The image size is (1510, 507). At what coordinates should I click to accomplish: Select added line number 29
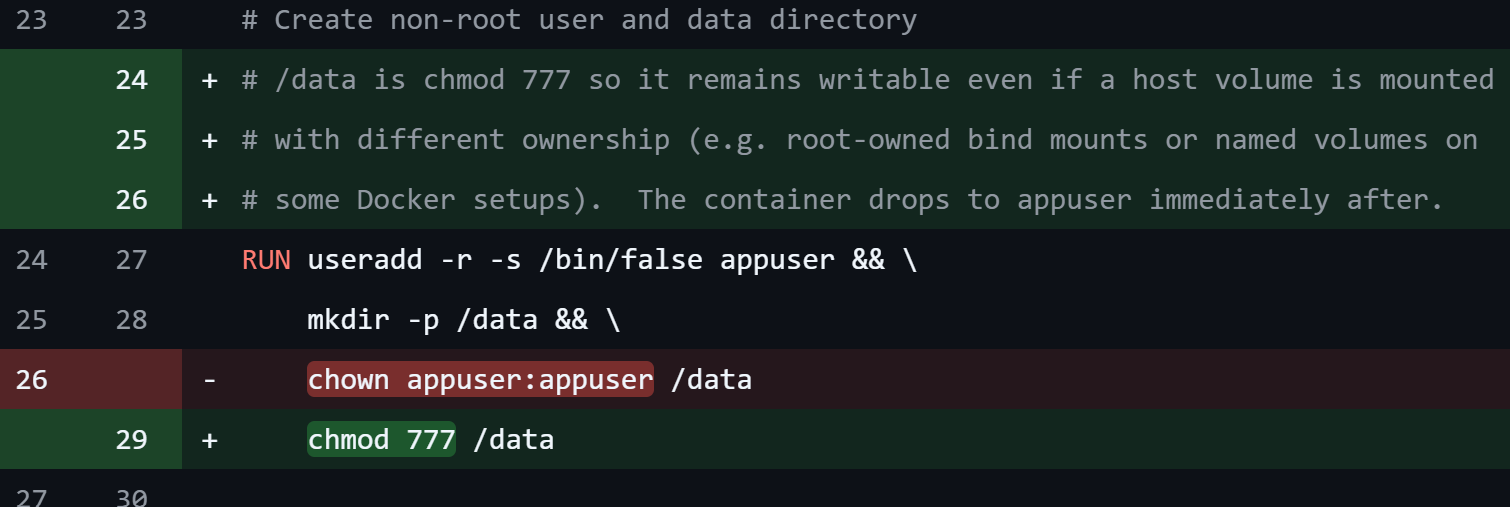click(x=131, y=440)
